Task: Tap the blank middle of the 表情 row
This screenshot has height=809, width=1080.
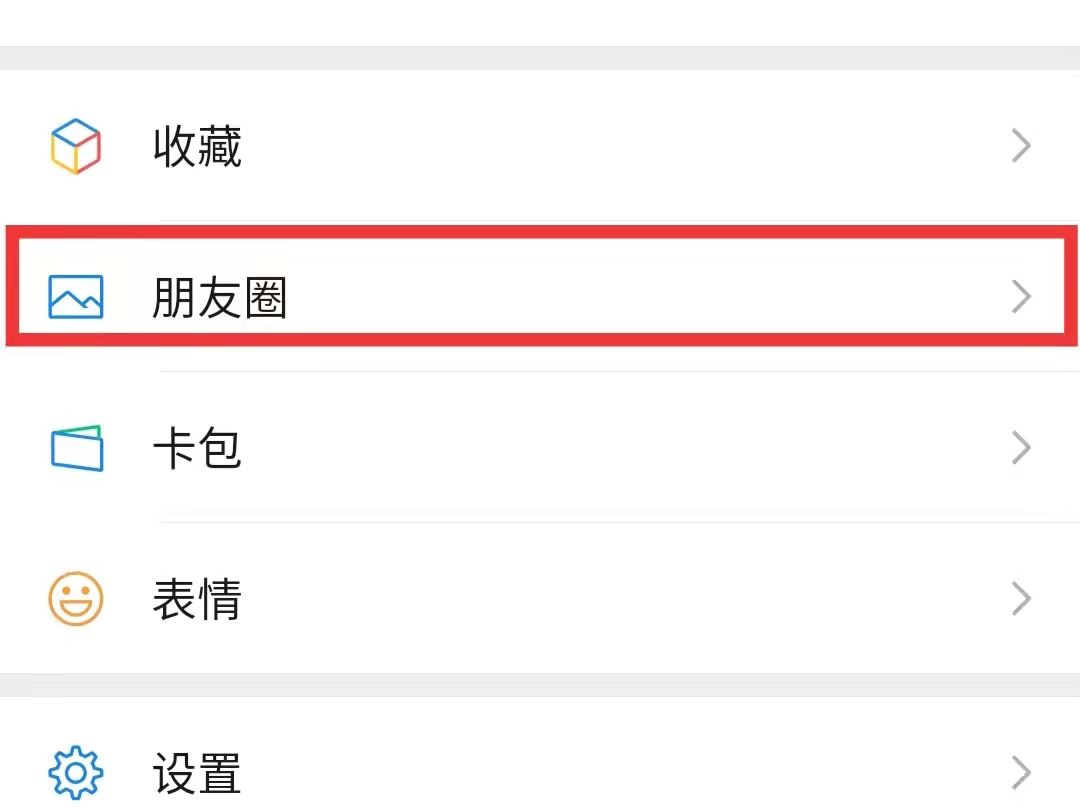Action: point(600,599)
